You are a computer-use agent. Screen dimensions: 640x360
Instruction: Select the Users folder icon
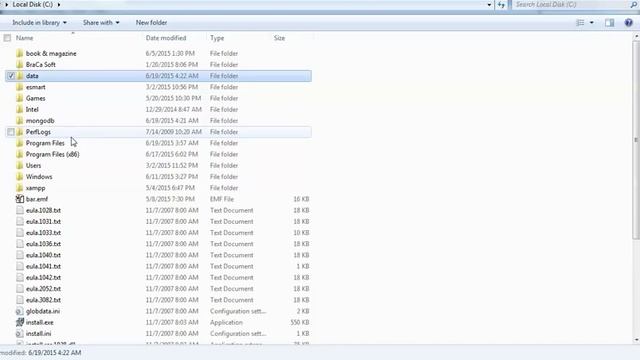point(20,166)
